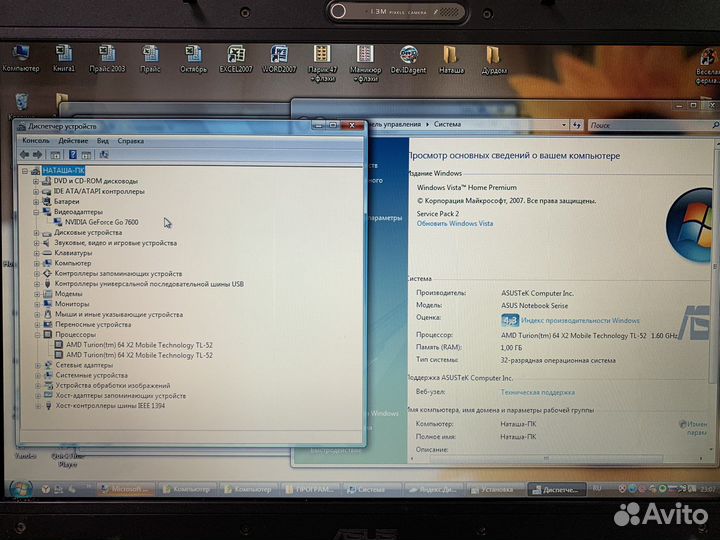Screen dimensions: 720x540
Task: Collapse the Процессоры node
Action: (37, 335)
